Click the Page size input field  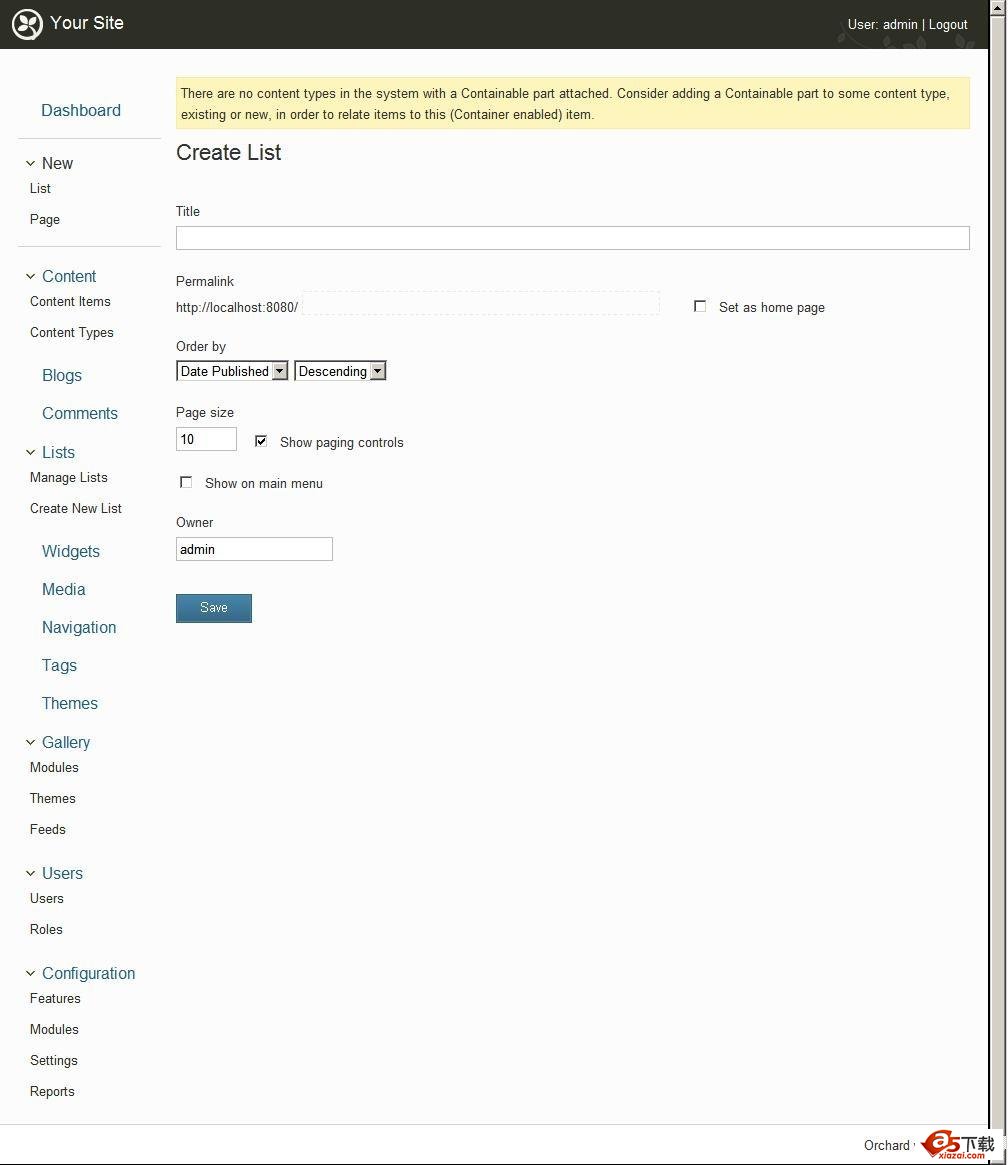tap(207, 439)
